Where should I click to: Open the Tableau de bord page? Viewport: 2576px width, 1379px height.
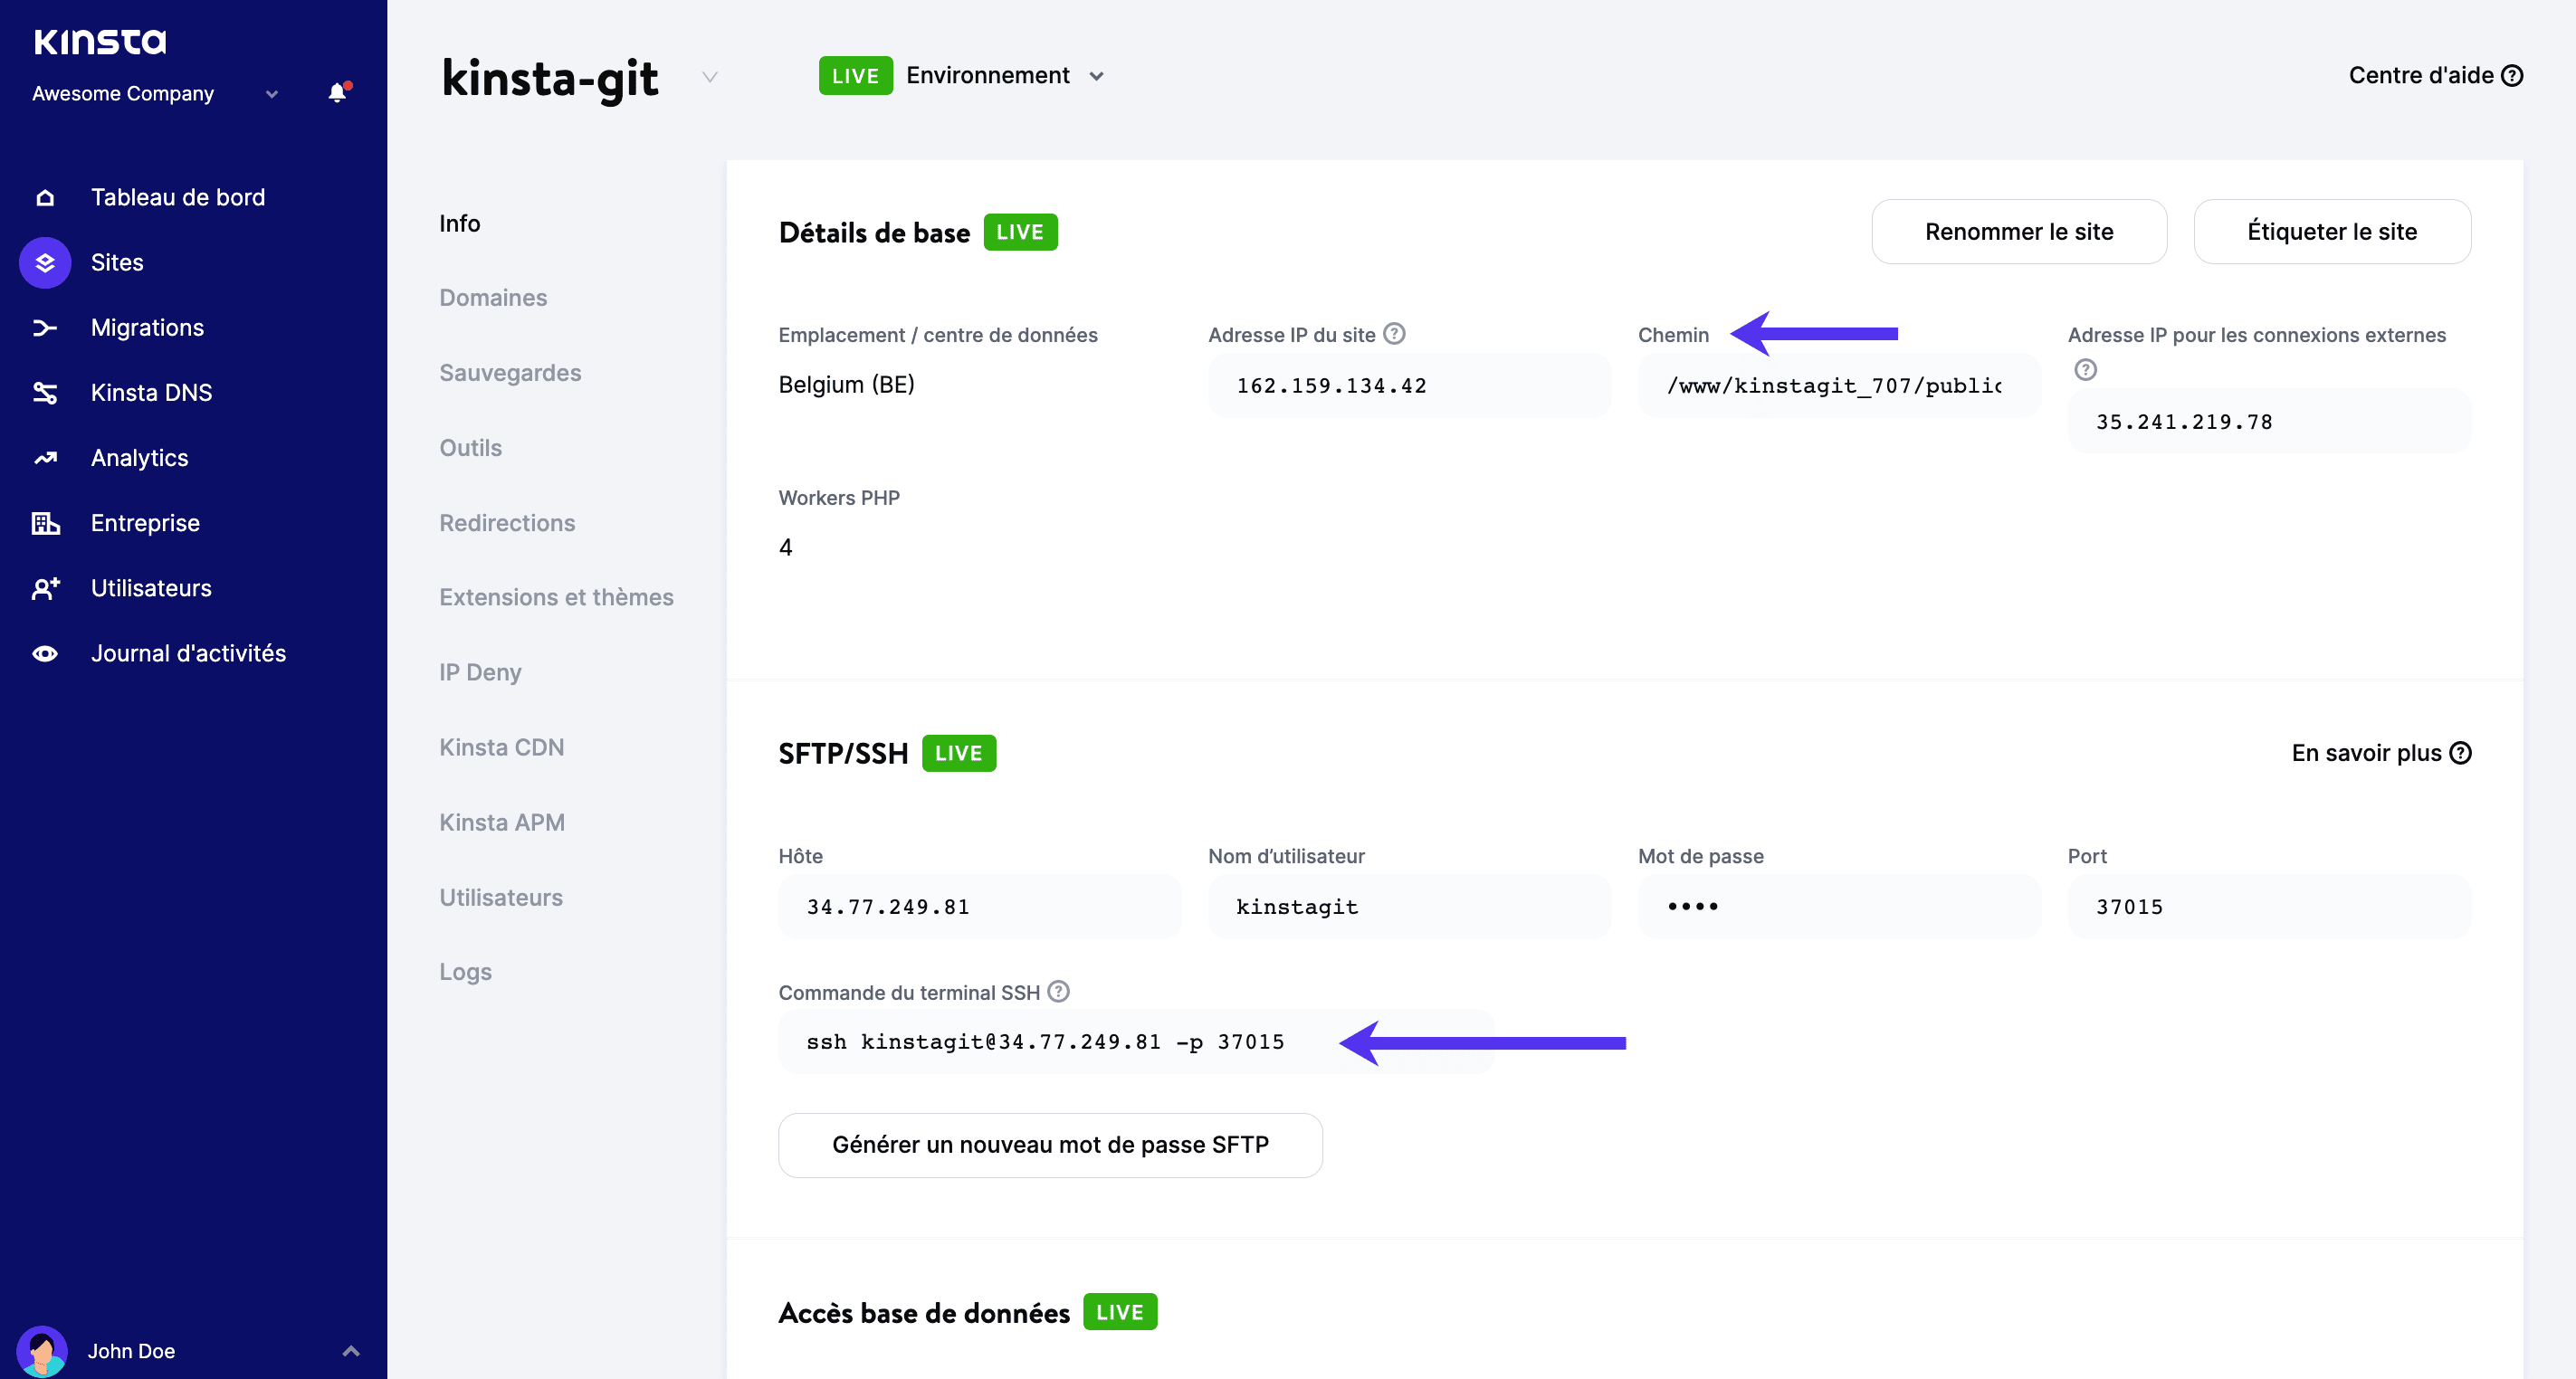tap(178, 197)
